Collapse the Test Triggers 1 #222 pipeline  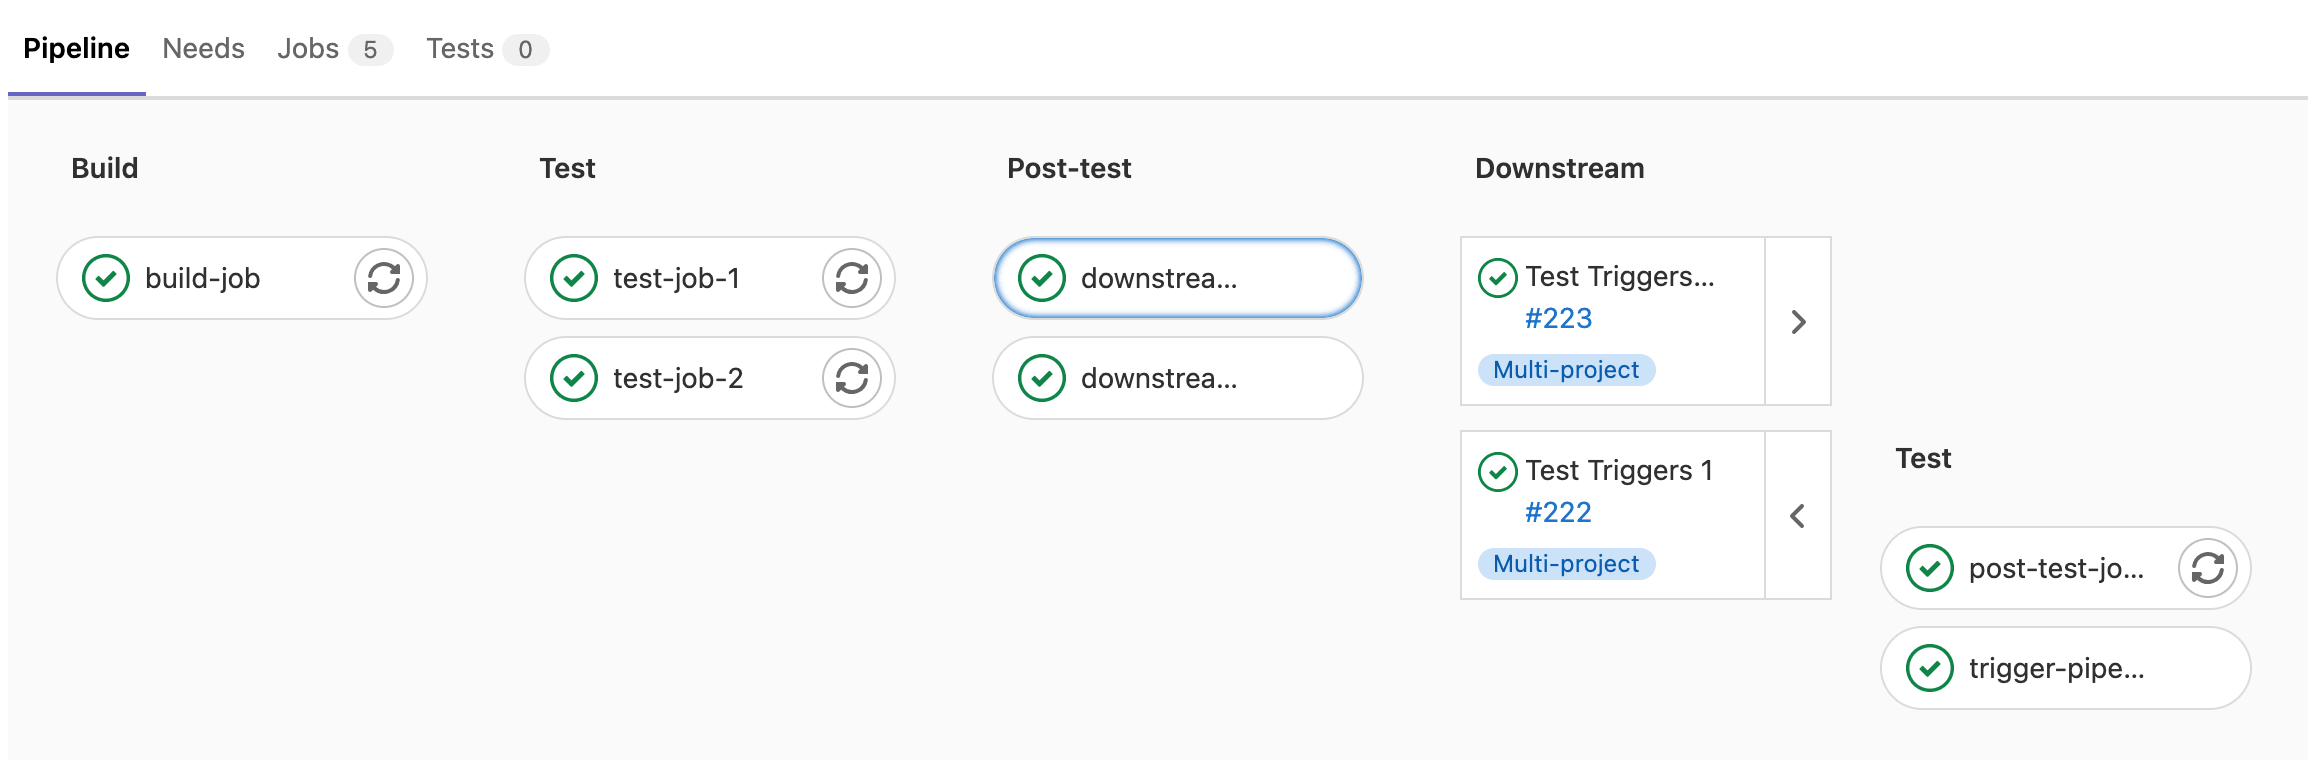coord(1798,516)
